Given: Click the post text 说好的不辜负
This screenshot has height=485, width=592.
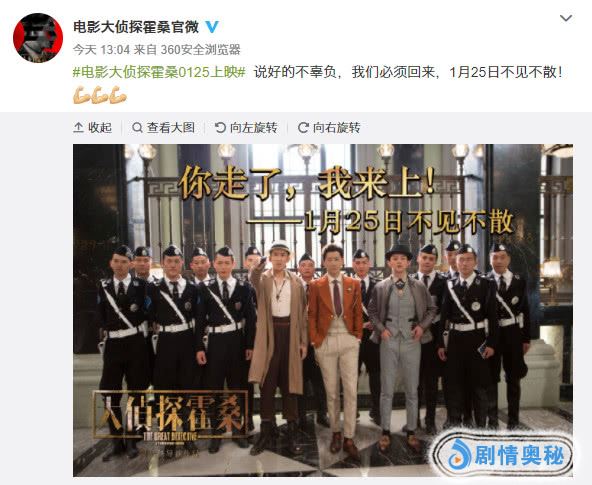Looking at the screenshot, I should click(295, 72).
